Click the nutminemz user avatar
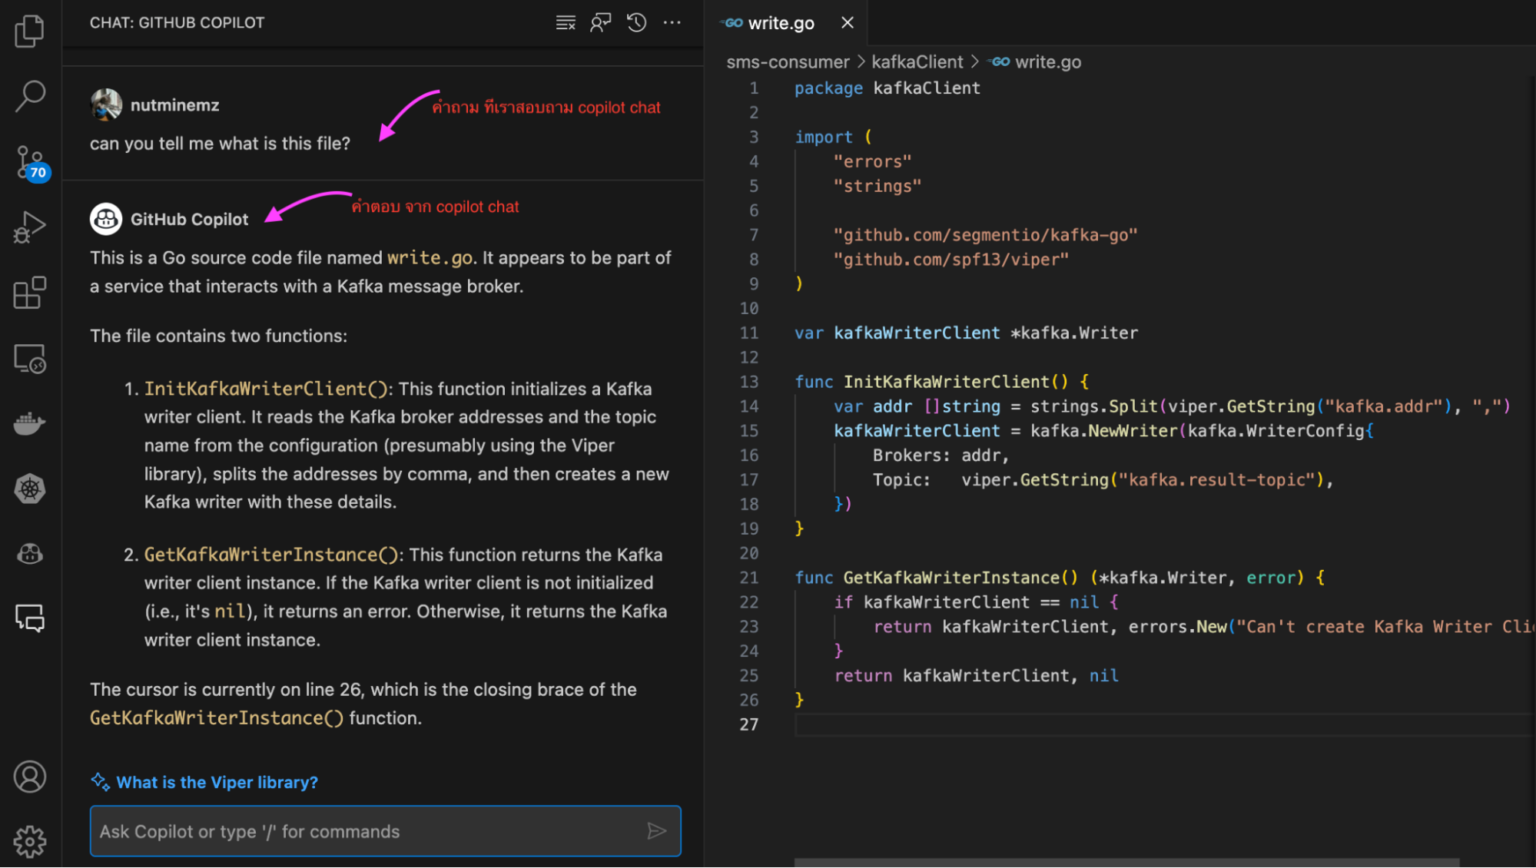This screenshot has width=1536, height=868. [x=106, y=104]
